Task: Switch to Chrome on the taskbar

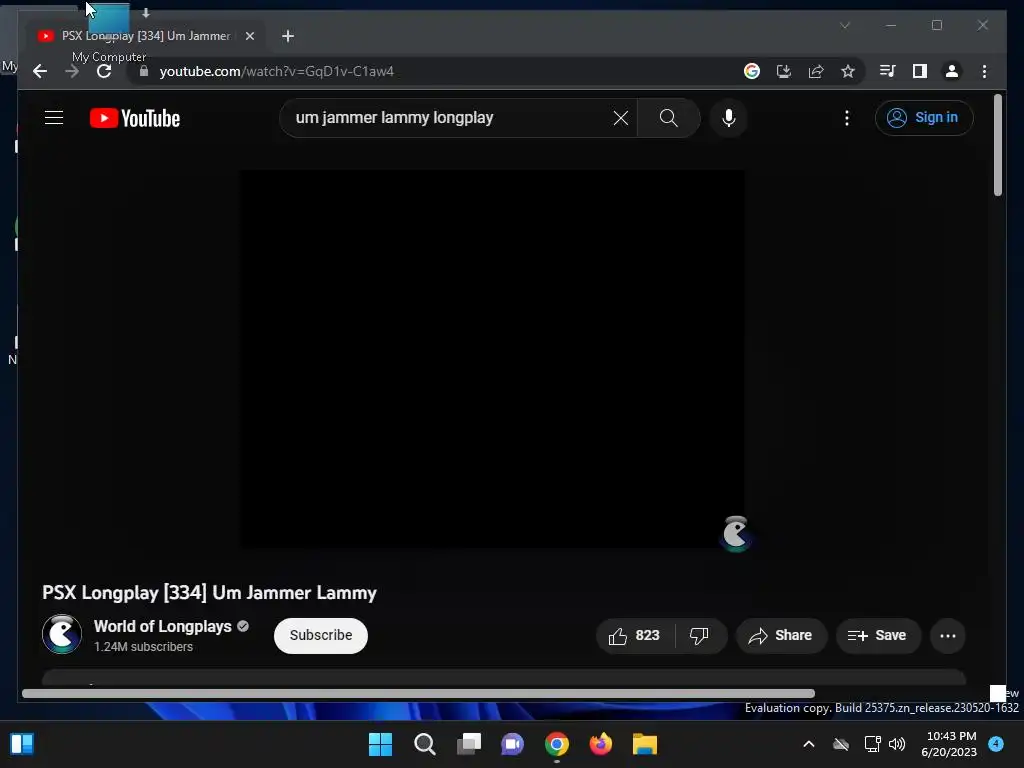Action: click(556, 744)
